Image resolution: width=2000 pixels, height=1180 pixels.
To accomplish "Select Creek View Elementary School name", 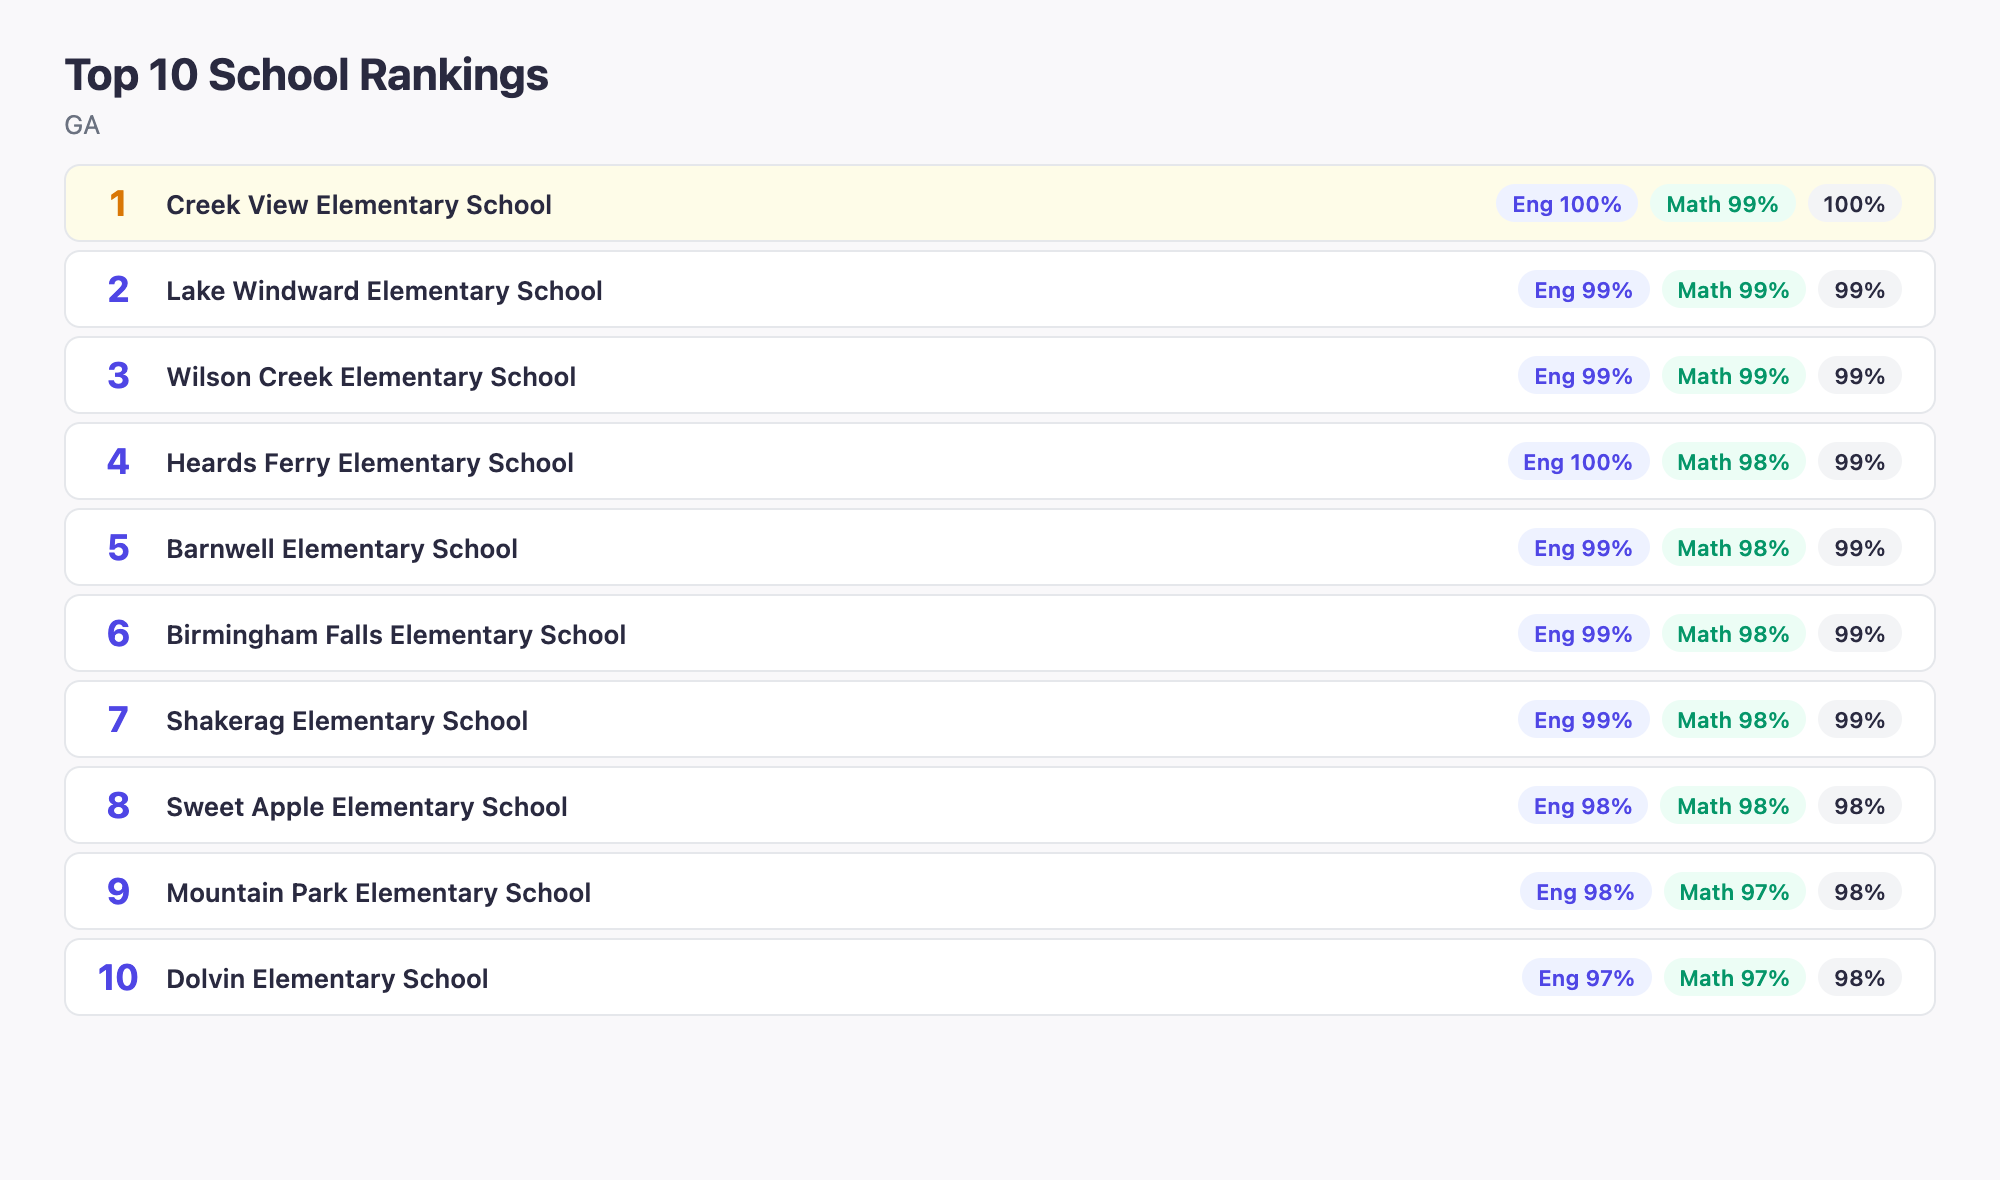I will 359,204.
